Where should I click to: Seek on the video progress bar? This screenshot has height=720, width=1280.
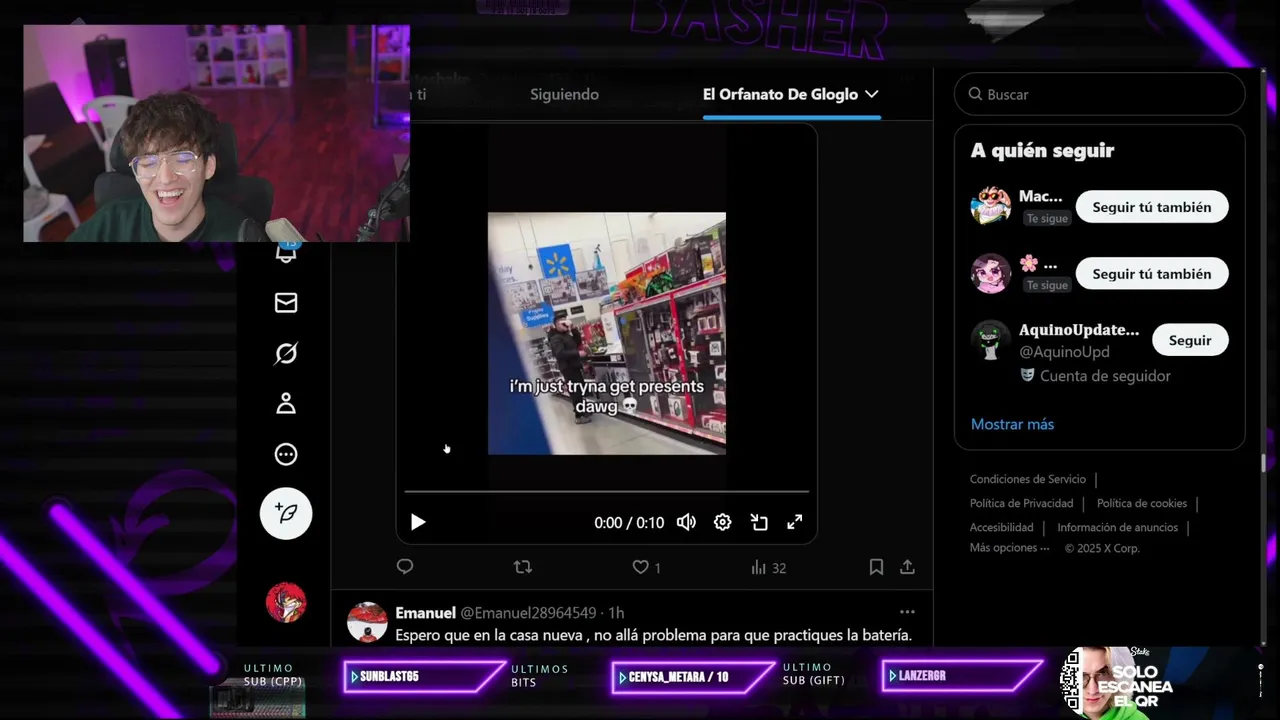tap(606, 491)
